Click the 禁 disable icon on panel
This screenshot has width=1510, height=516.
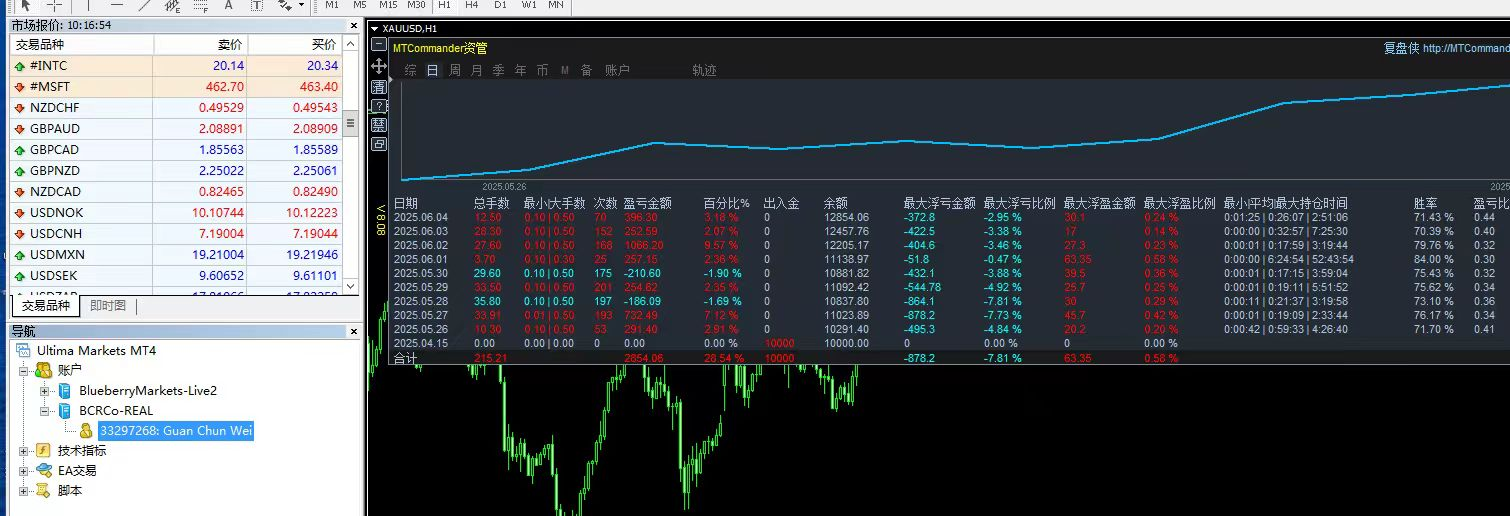379,125
